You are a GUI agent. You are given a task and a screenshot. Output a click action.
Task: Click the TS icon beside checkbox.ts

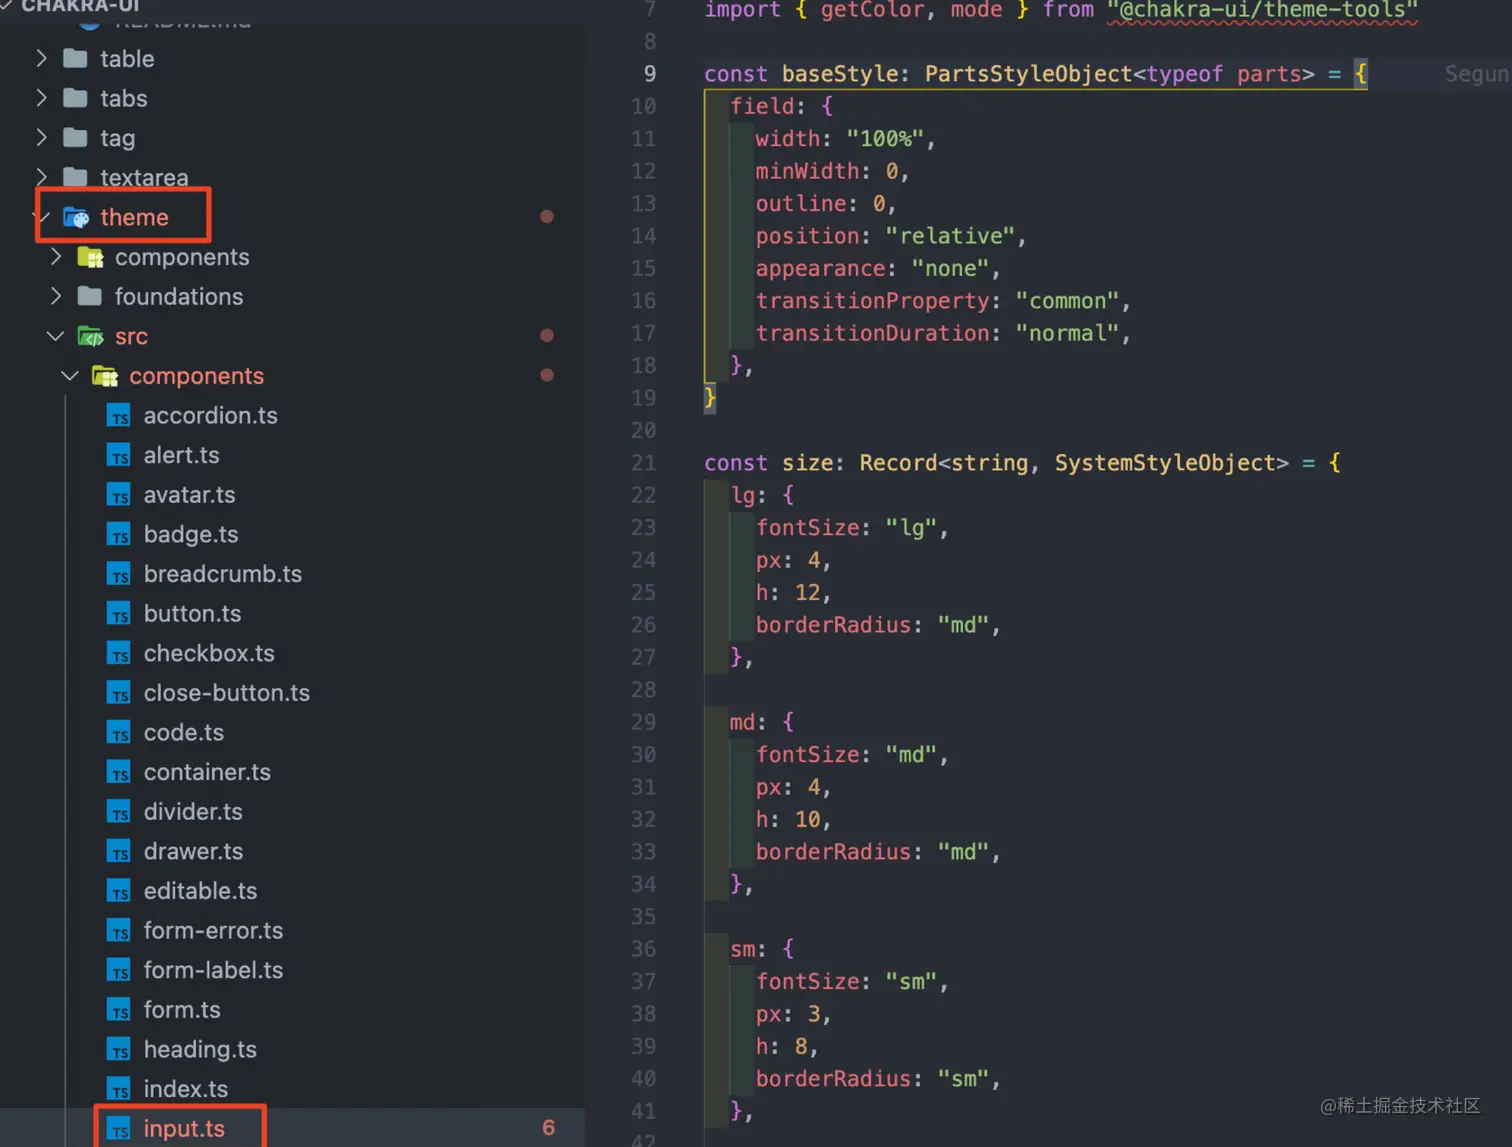[x=119, y=654]
